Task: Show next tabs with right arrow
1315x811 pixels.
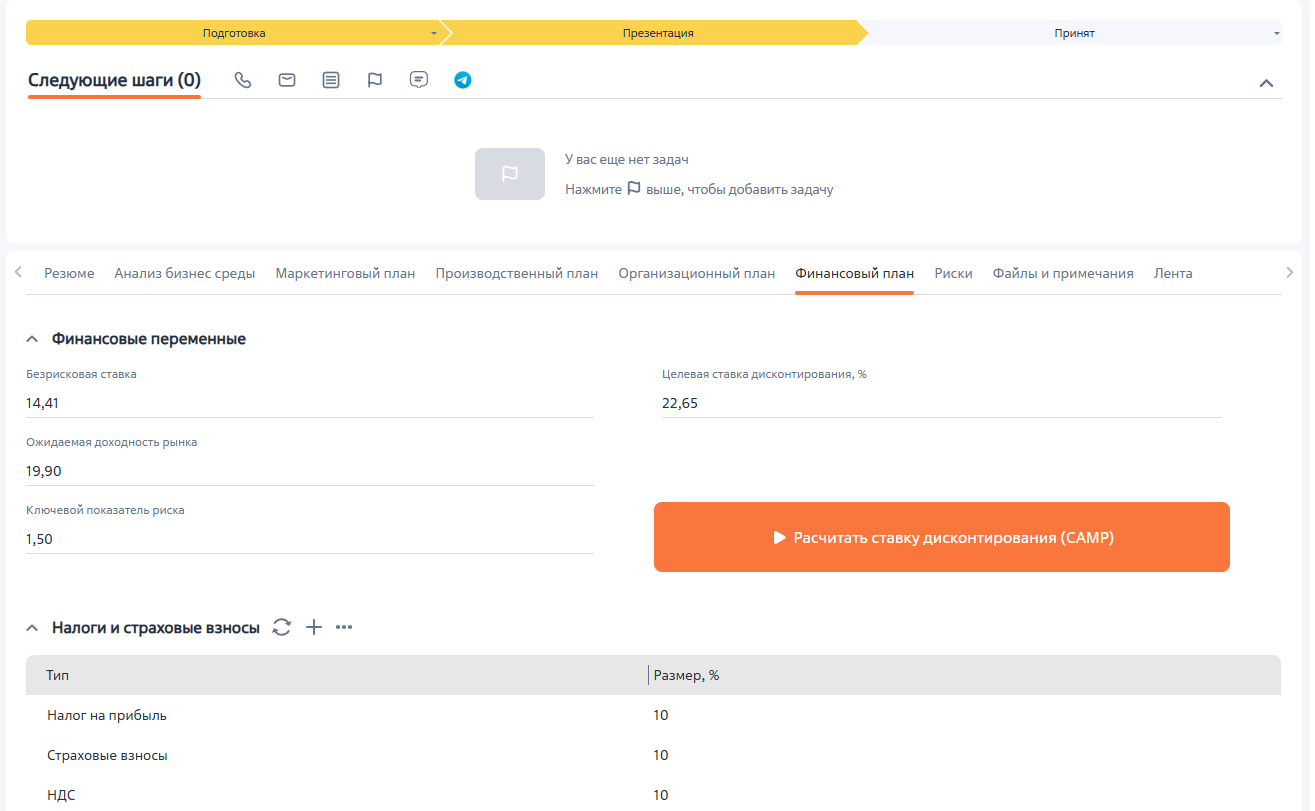Action: (x=1290, y=272)
